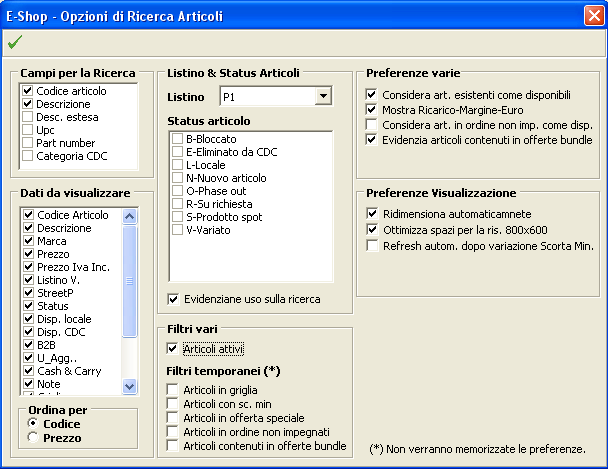
Task: Enable Considera art. in ordine non imp.
Action: [371, 125]
